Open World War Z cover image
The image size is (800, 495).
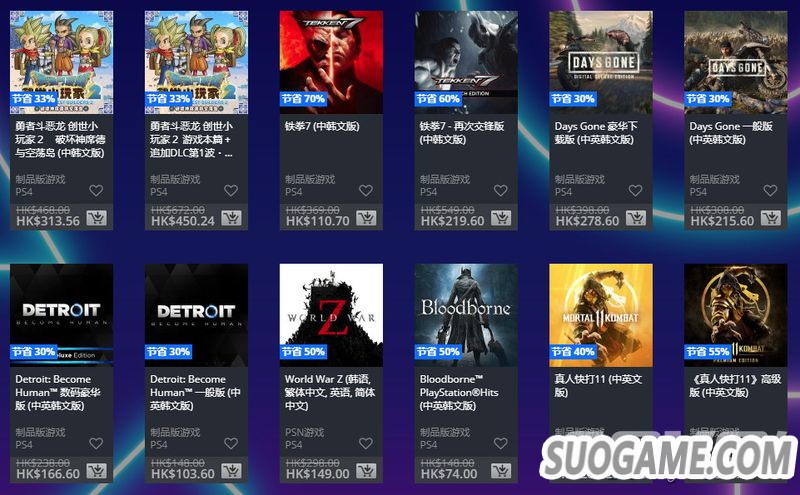[x=331, y=315]
